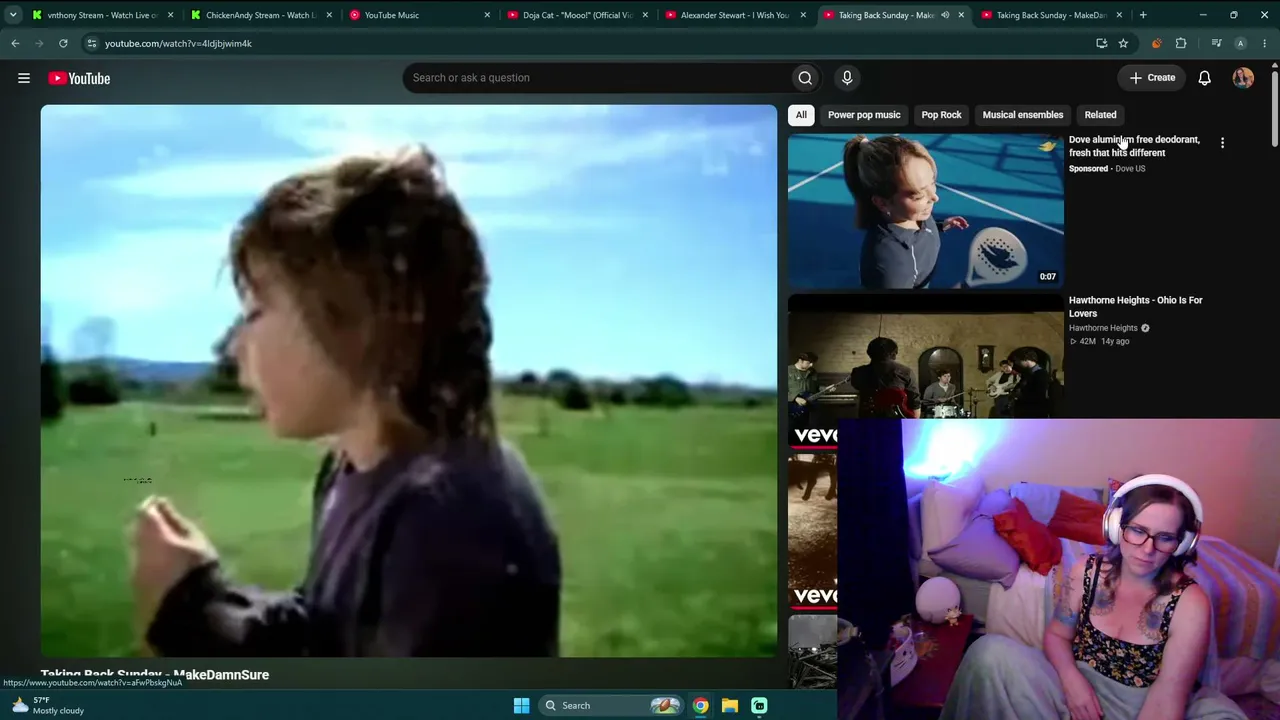The height and width of the screenshot is (720, 1280).
Task: Click the main video player to pause
Action: coord(409,381)
